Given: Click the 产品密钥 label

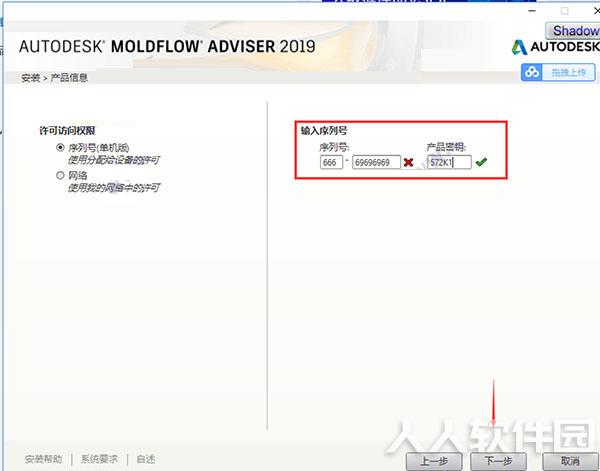Looking at the screenshot, I should (446, 147).
